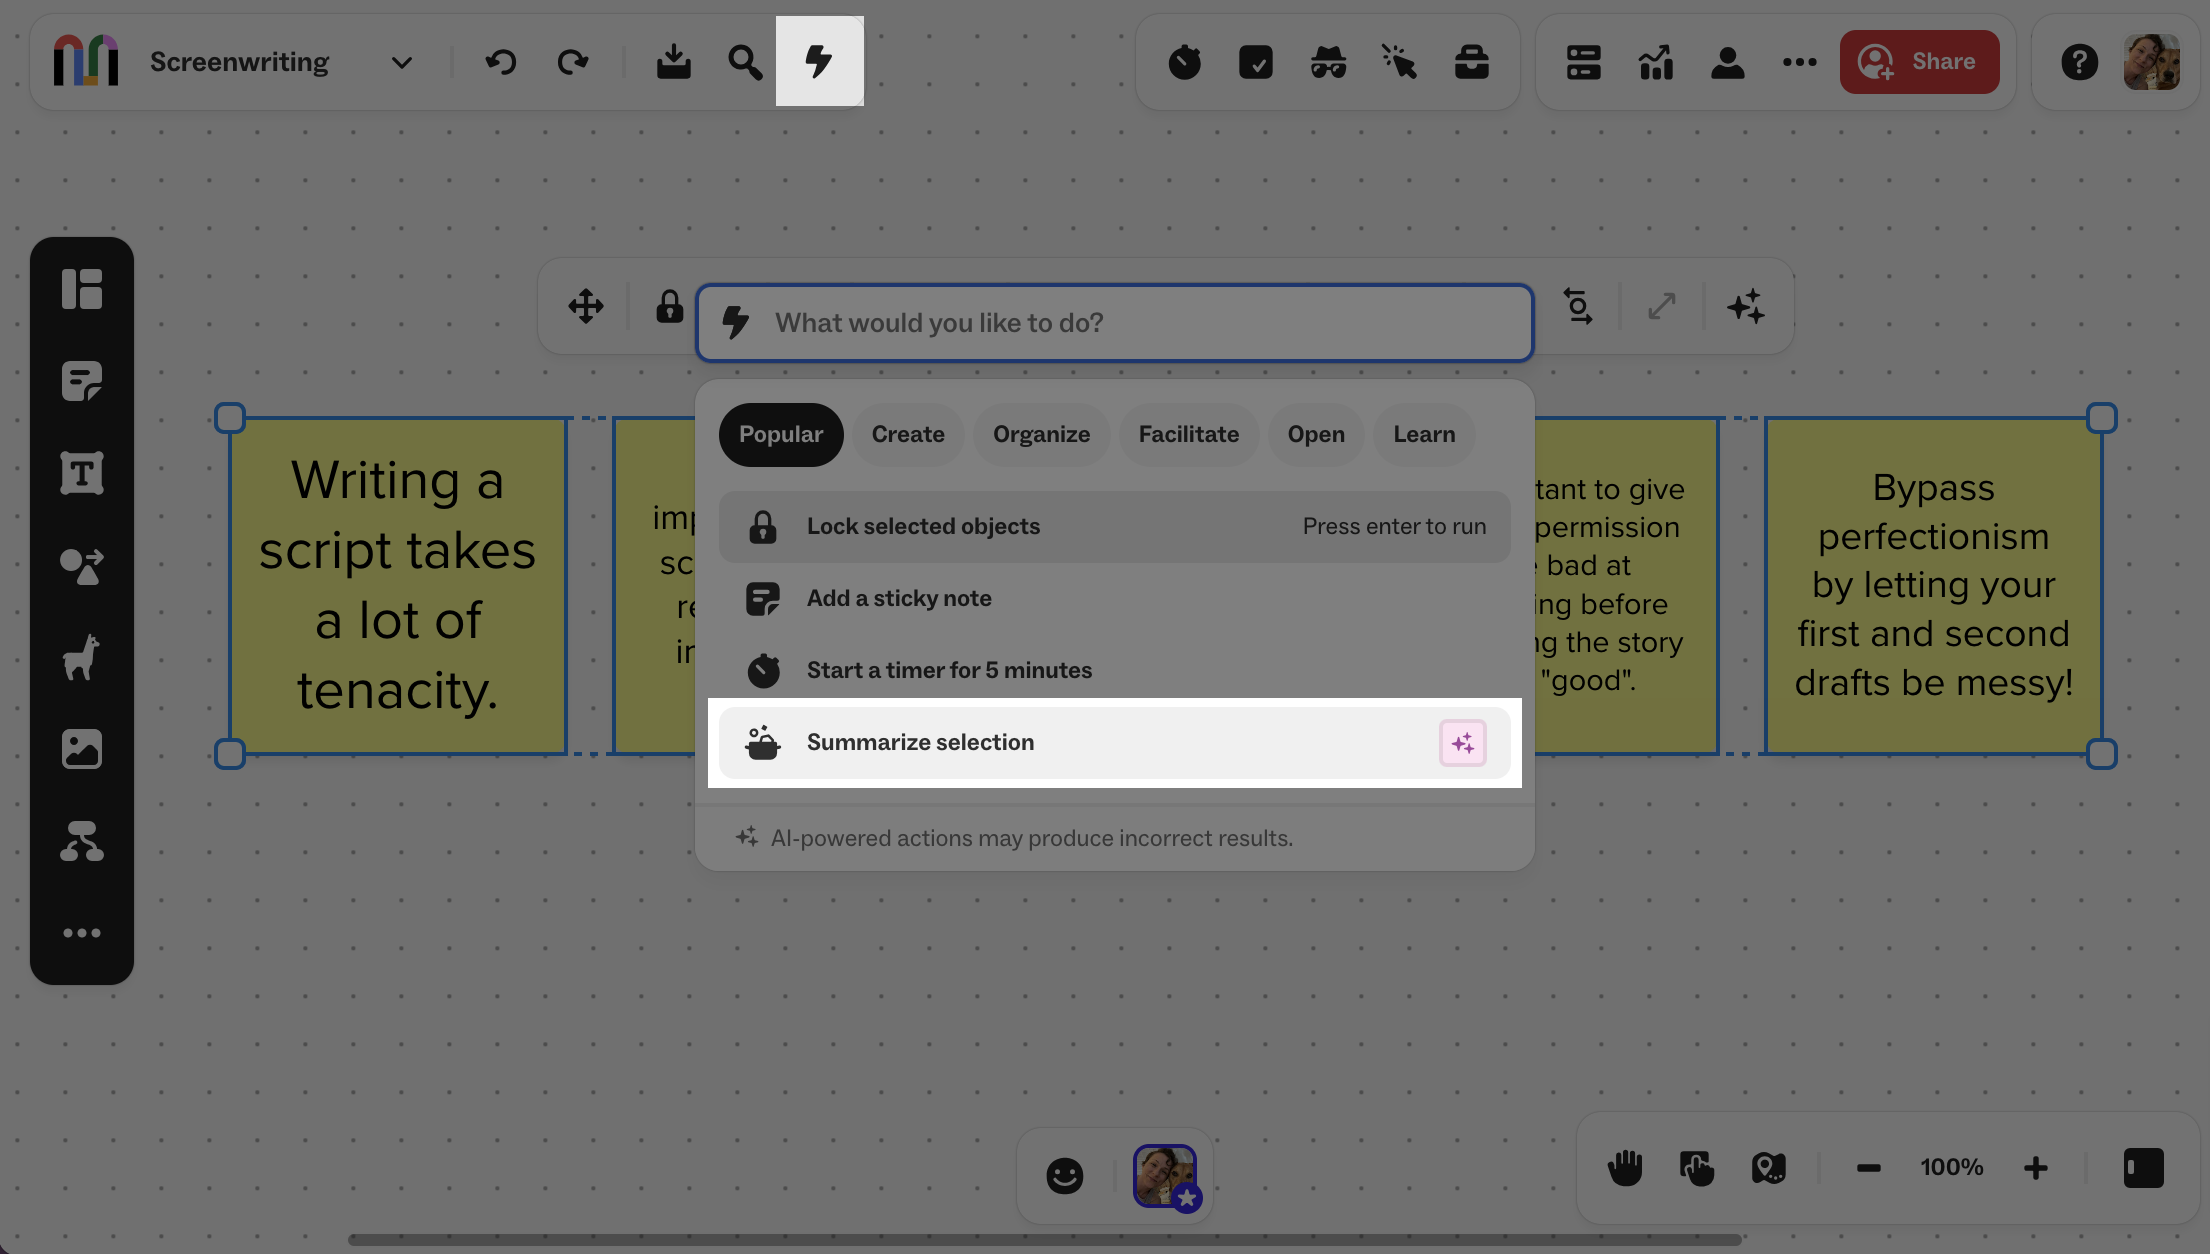The width and height of the screenshot is (2210, 1254).
Task: Open the voting checkmark tool
Action: (x=1256, y=62)
